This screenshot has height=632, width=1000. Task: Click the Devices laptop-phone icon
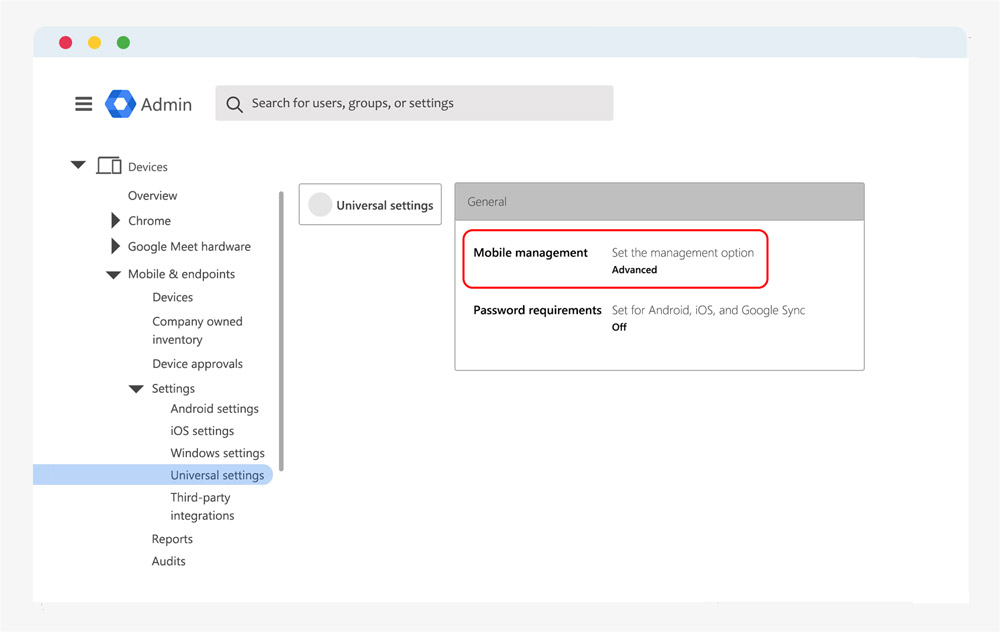[108, 166]
